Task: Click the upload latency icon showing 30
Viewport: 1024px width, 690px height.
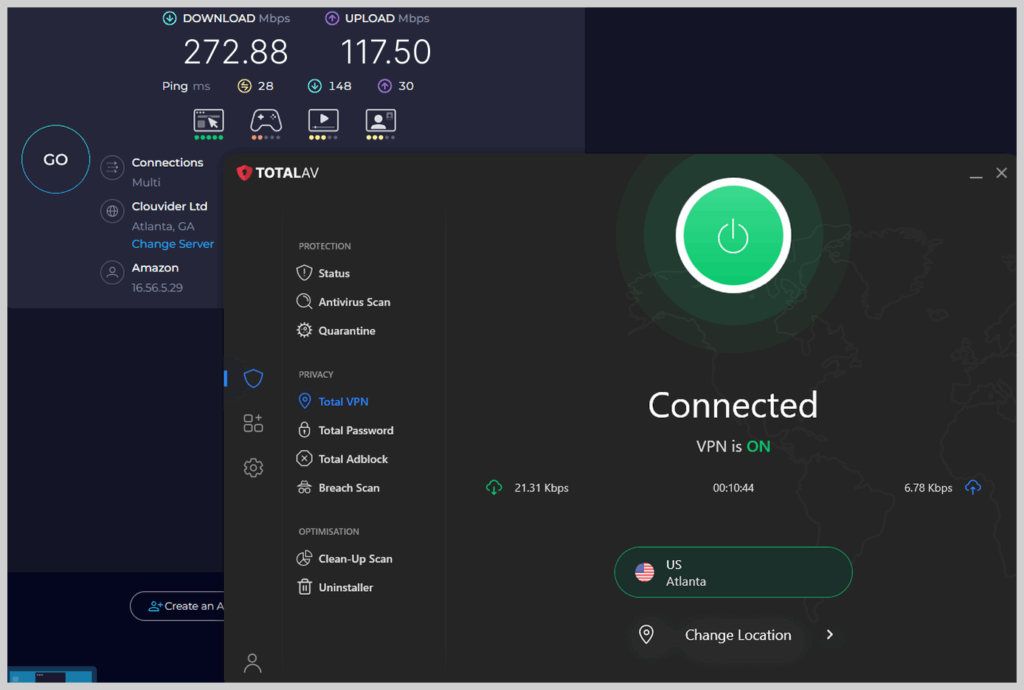Action: [385, 86]
